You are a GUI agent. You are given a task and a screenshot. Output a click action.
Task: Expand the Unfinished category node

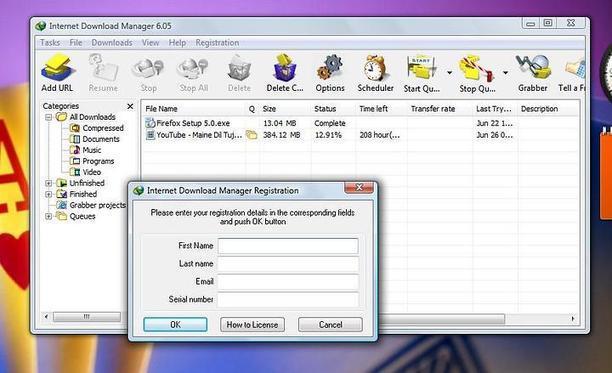click(x=48, y=183)
